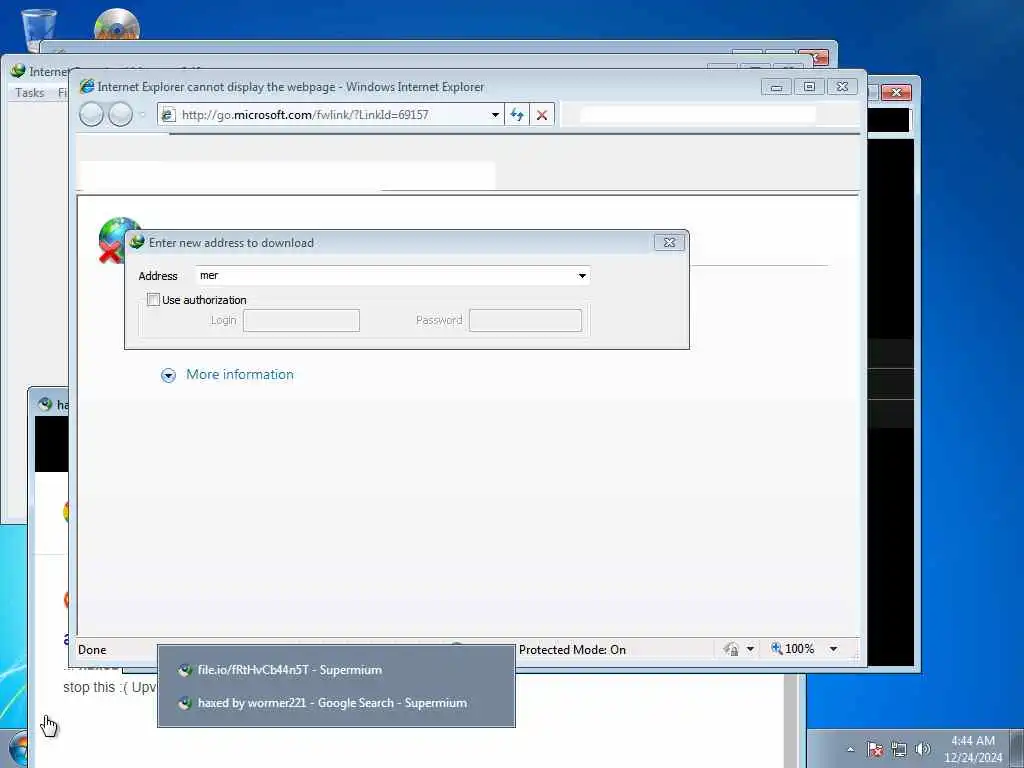This screenshot has width=1024, height=768.
Task: Enable the Use authorization checkbox
Action: (153, 300)
